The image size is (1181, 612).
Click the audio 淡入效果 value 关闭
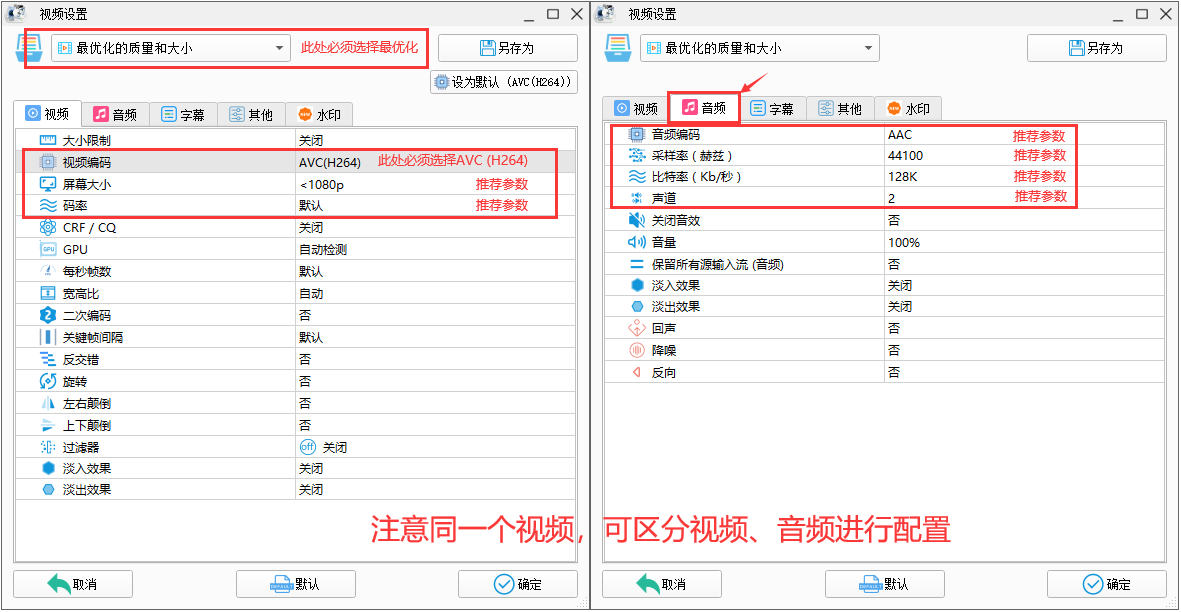click(x=900, y=285)
